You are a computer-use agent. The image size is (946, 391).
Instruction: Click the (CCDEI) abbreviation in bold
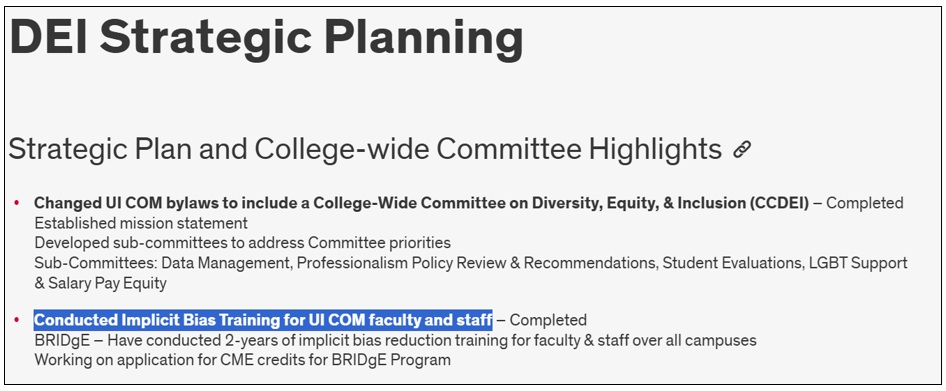click(x=779, y=203)
